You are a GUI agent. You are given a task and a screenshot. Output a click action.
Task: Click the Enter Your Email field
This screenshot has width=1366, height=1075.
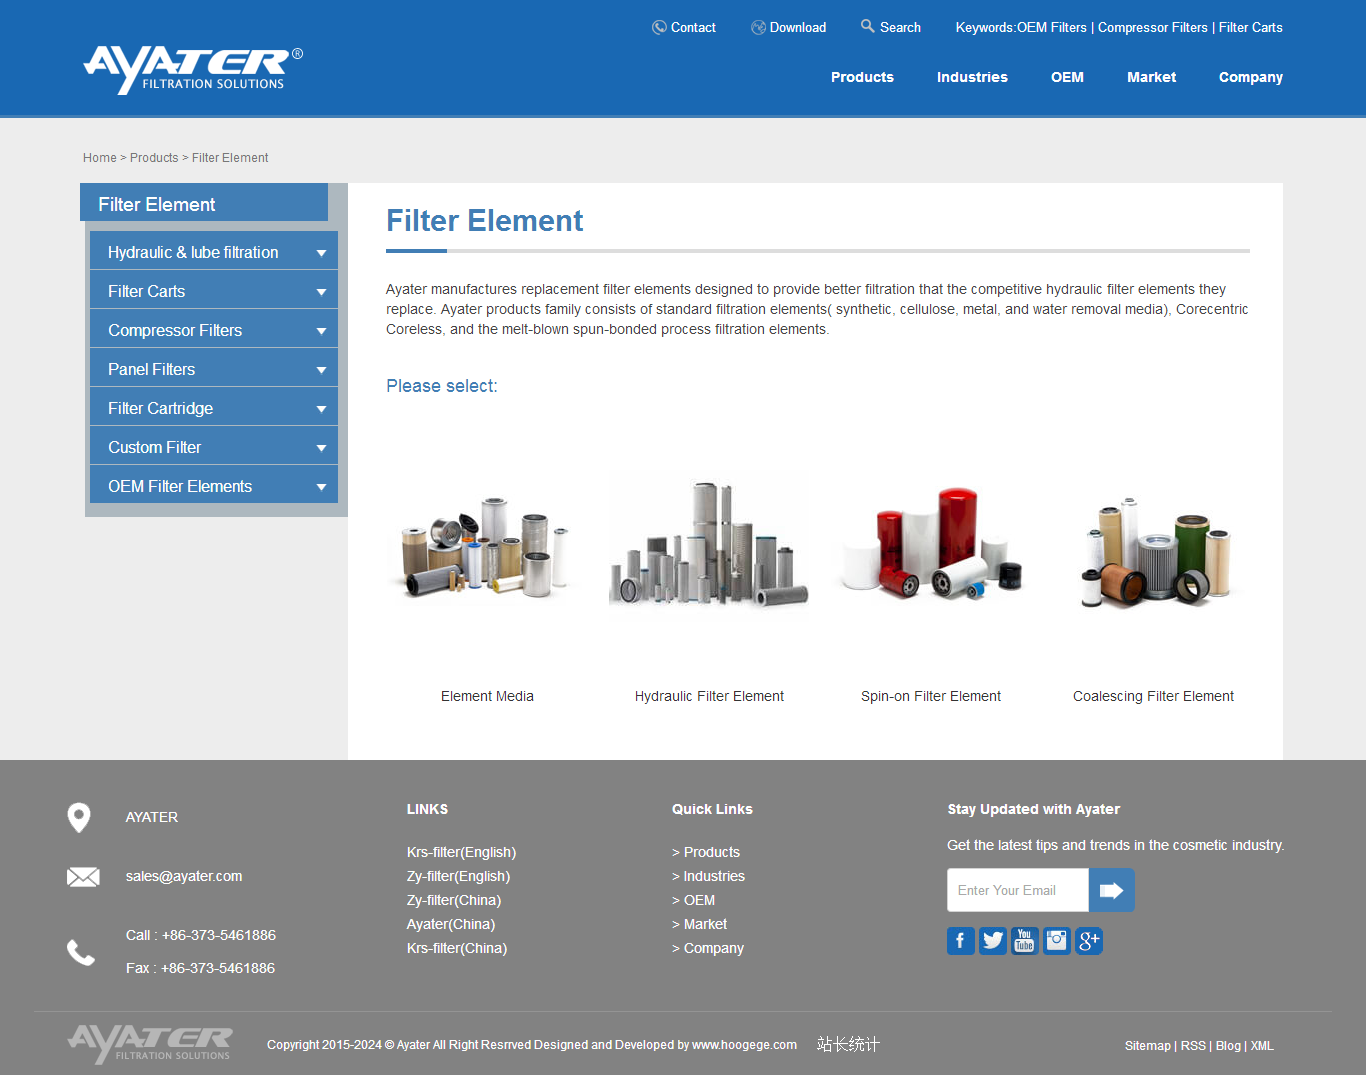point(1018,890)
